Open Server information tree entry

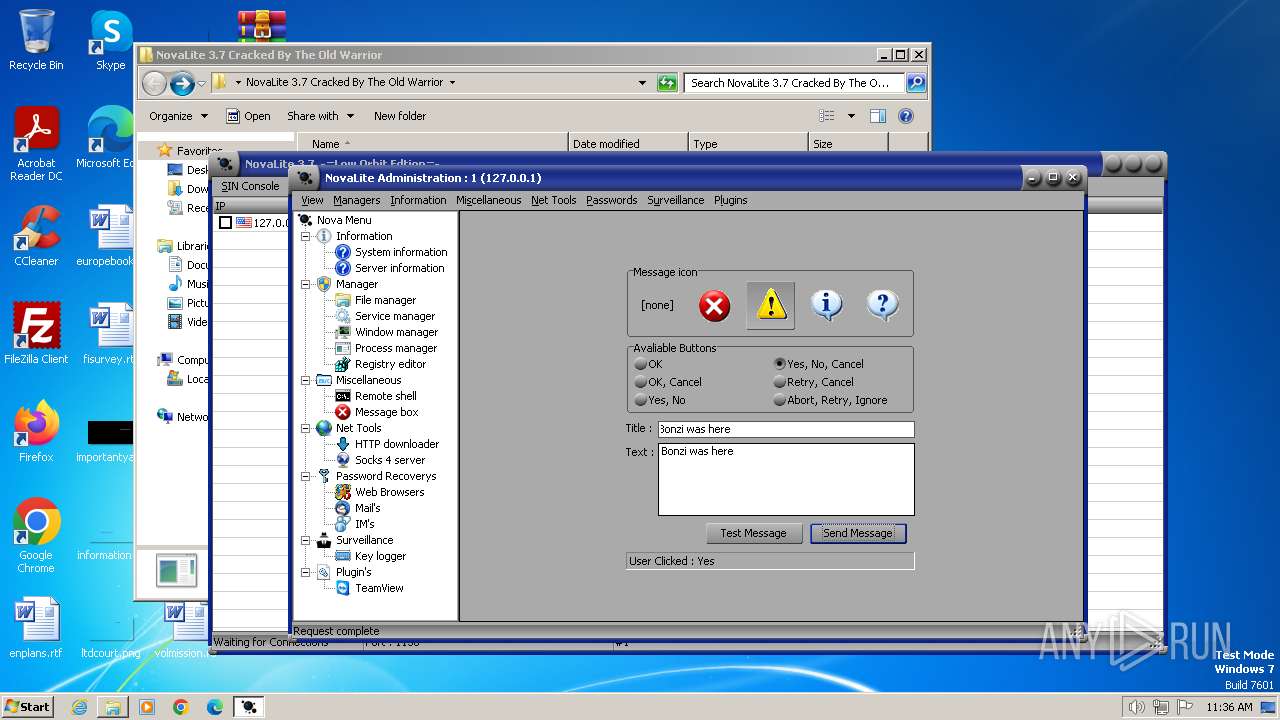(399, 268)
